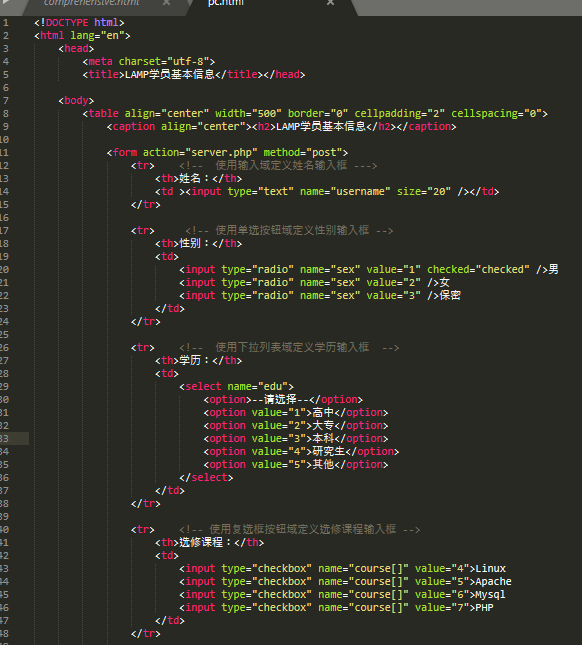Viewport: 582px width, 645px height.
Task: Click the method "post" value
Action: 324,153
